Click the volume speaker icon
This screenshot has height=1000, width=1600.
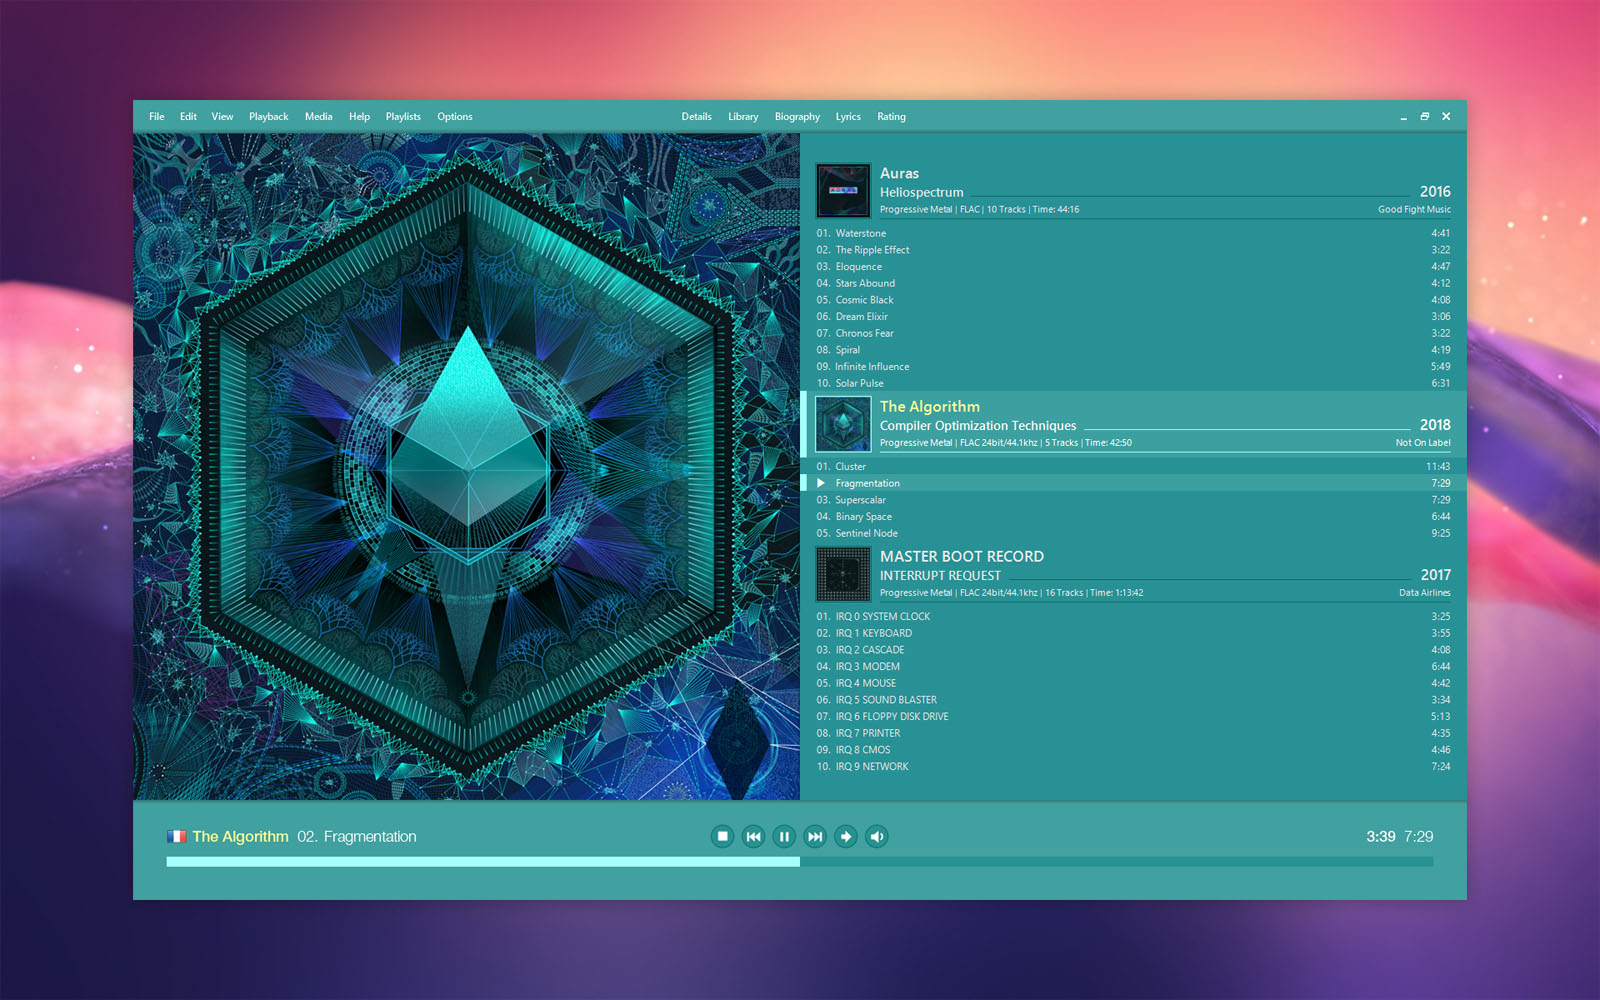877,836
